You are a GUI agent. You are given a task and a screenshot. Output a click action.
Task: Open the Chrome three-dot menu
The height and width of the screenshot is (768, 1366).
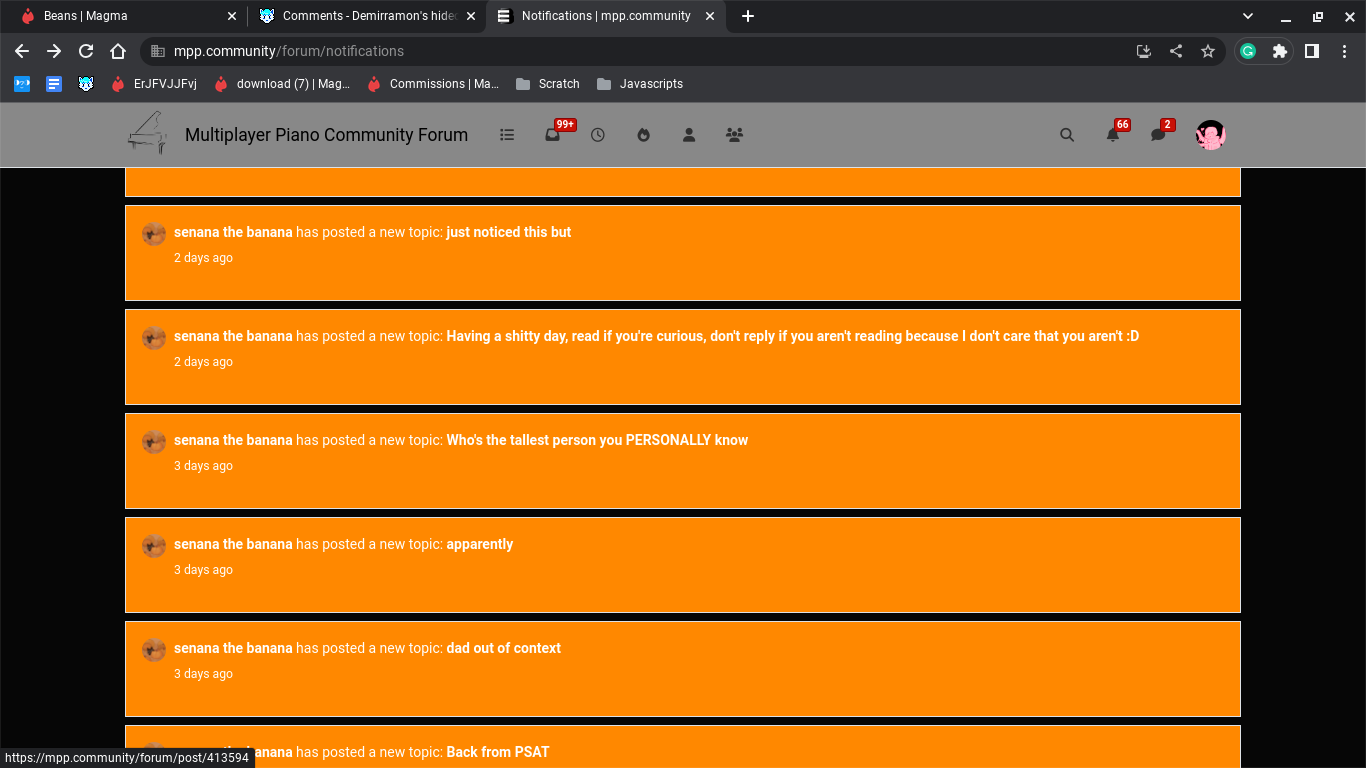click(1344, 51)
